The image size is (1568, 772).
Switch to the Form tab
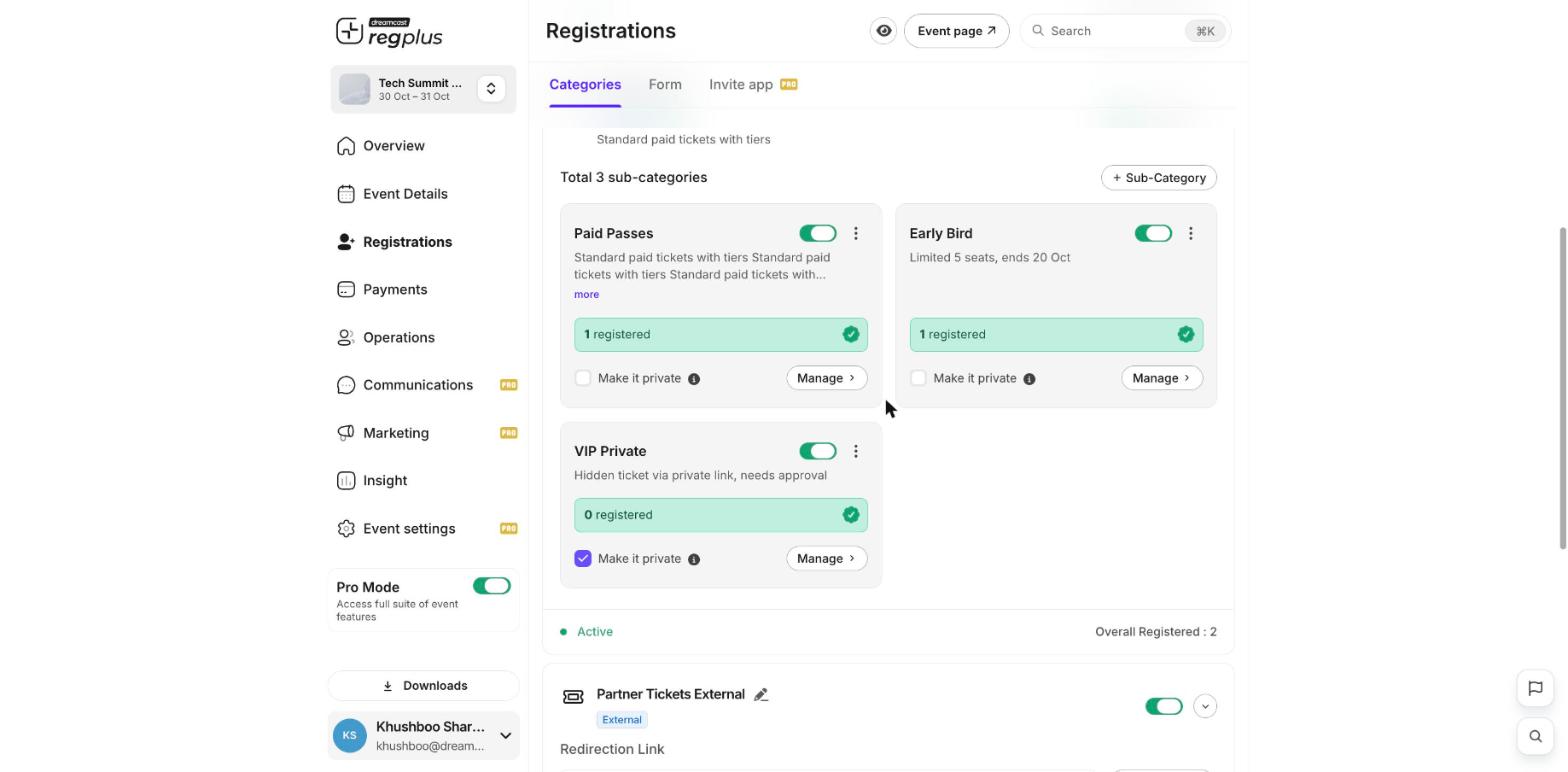click(x=665, y=85)
